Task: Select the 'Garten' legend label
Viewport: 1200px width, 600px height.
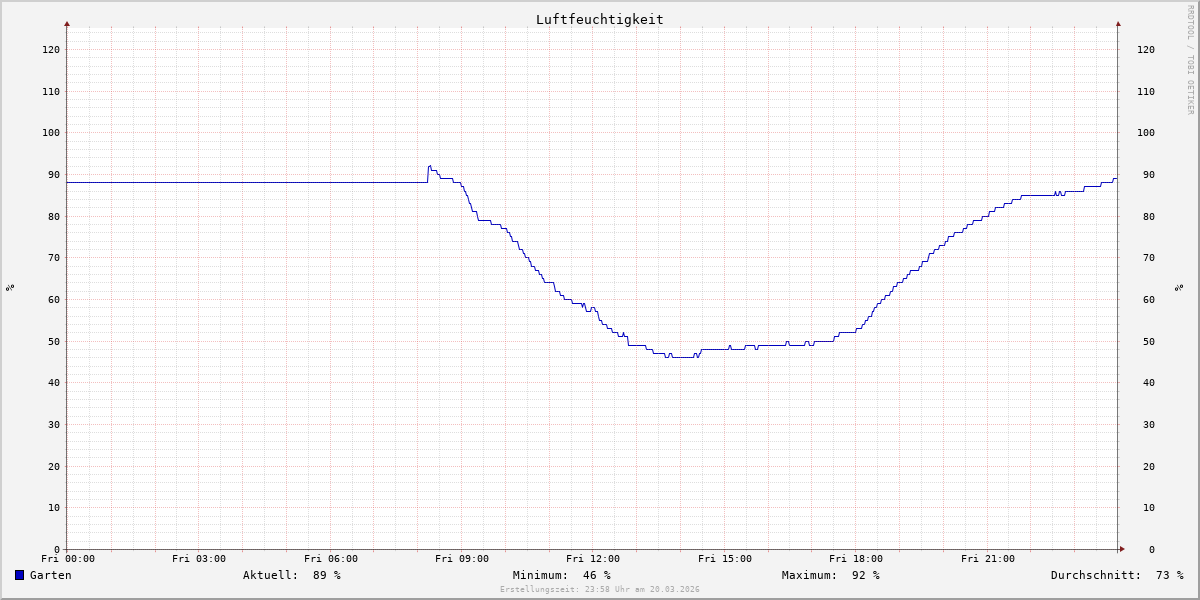Action: 51,575
